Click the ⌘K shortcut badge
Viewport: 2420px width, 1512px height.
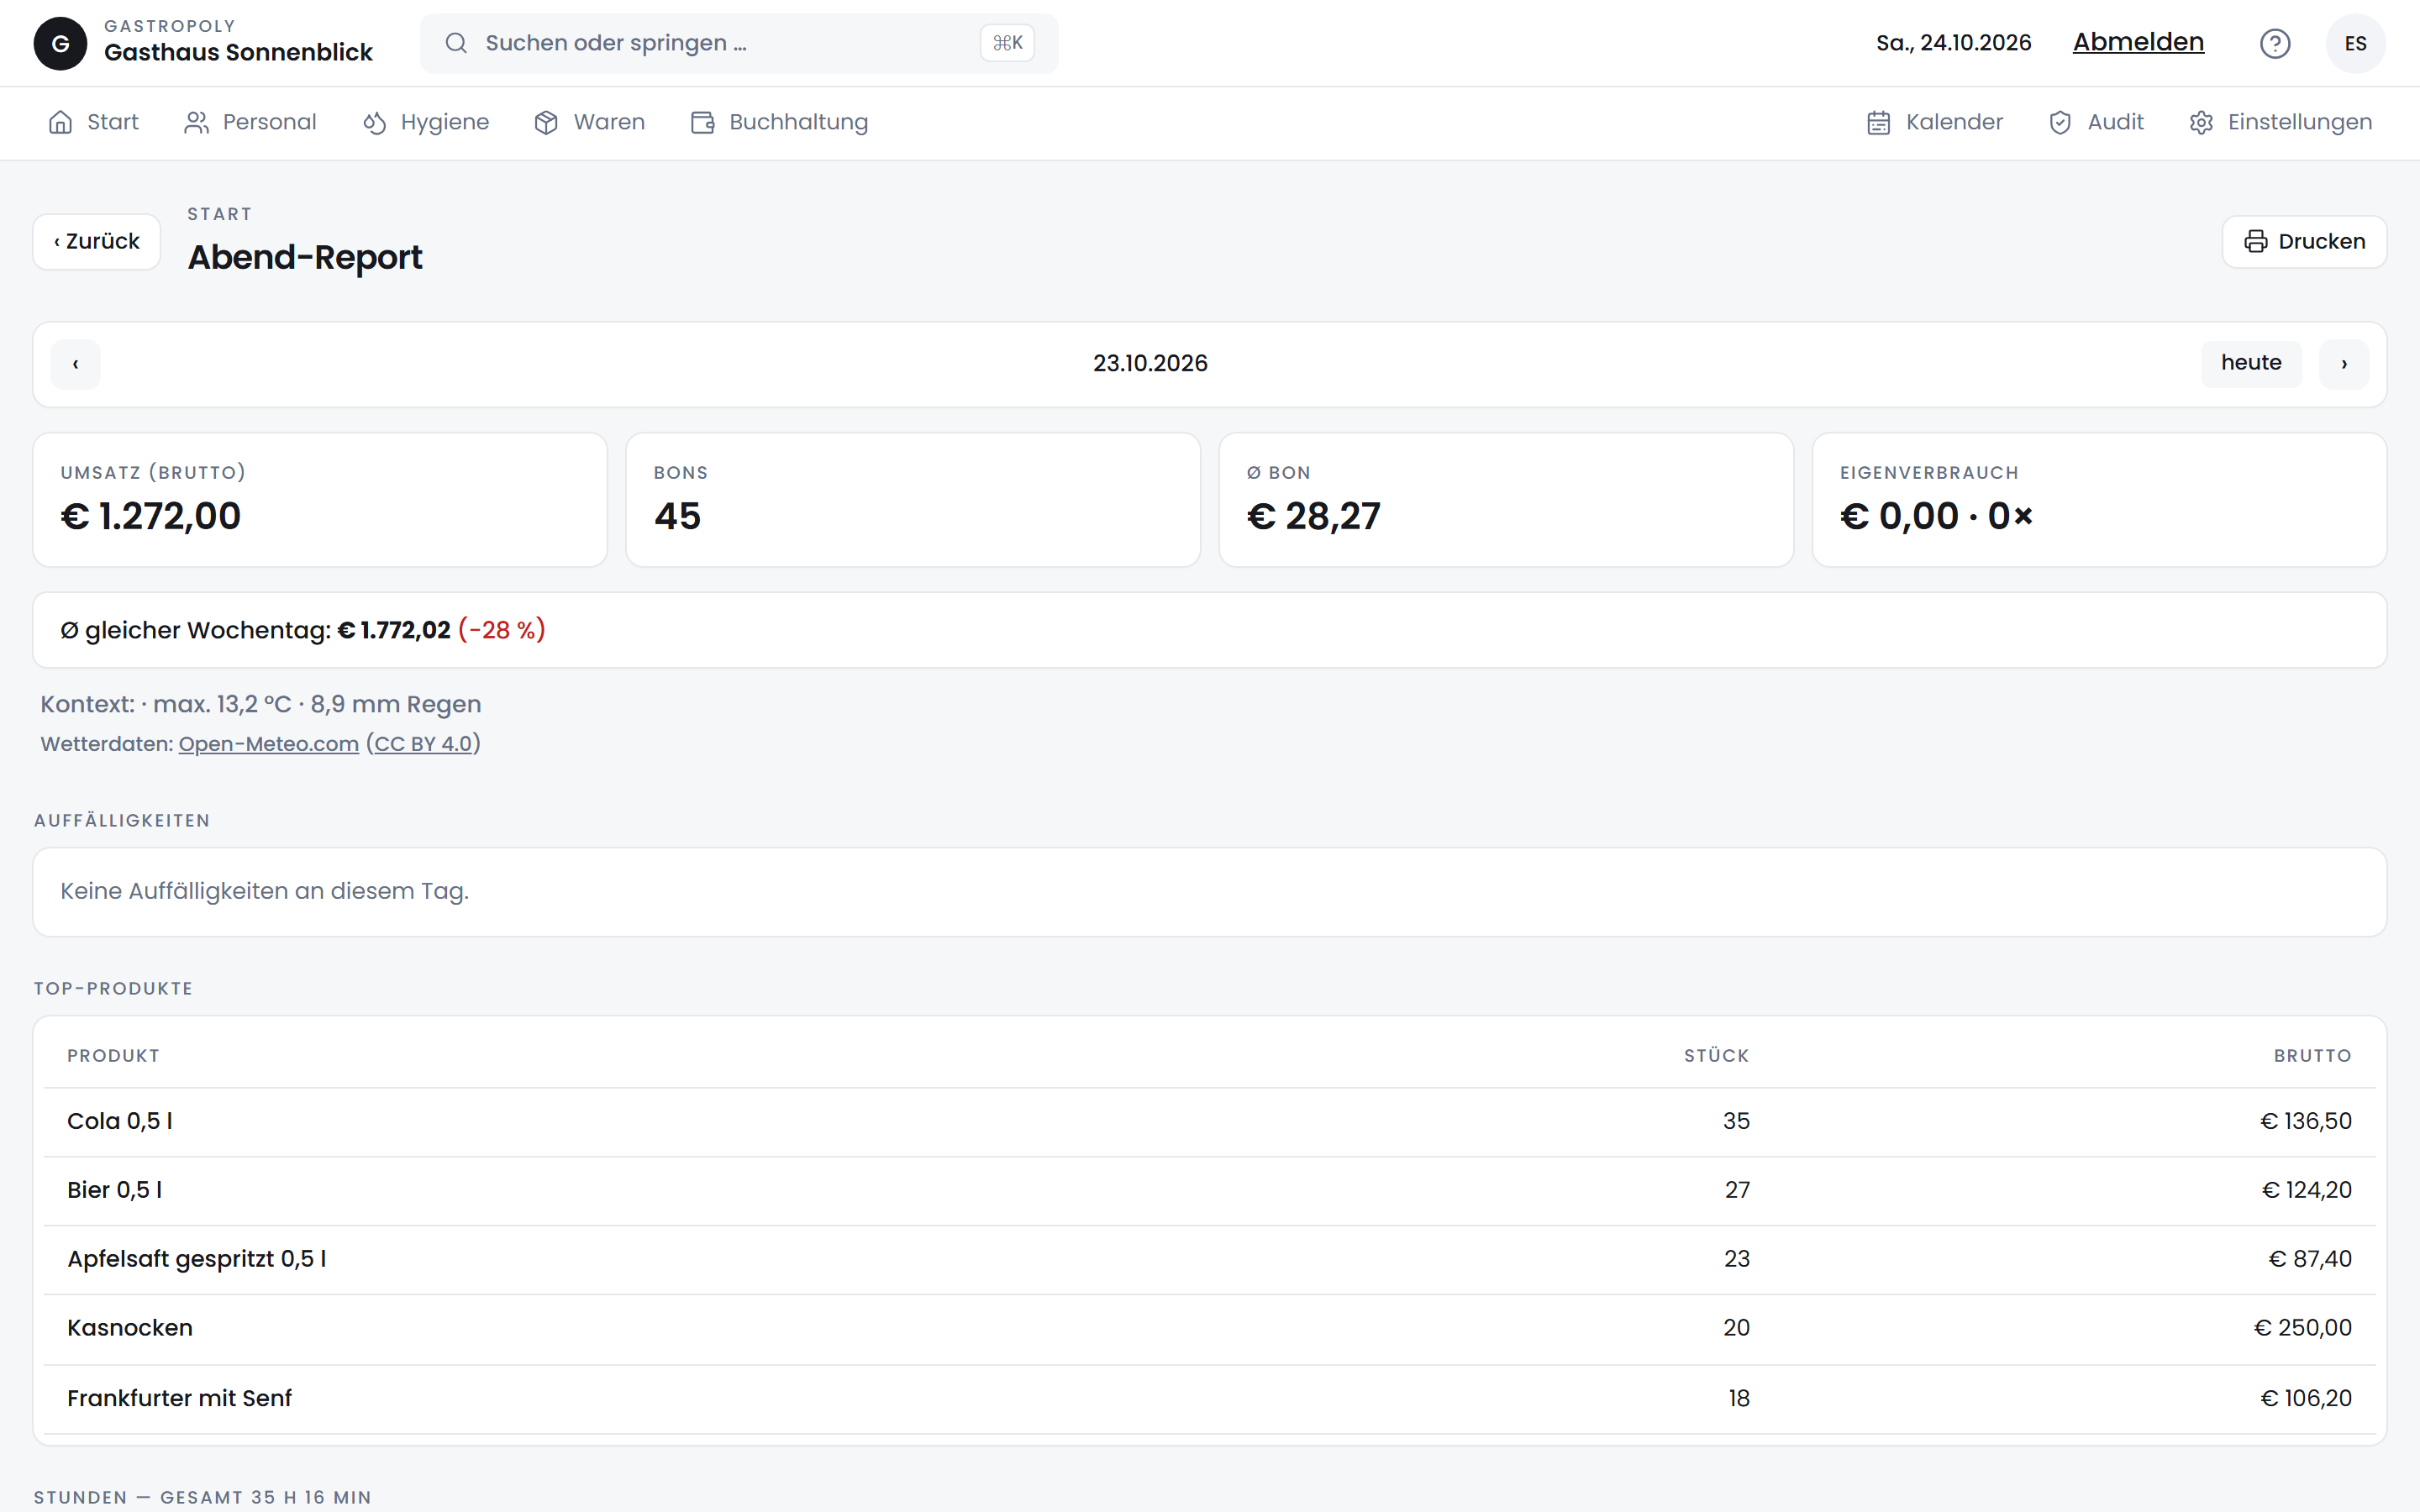point(1007,43)
